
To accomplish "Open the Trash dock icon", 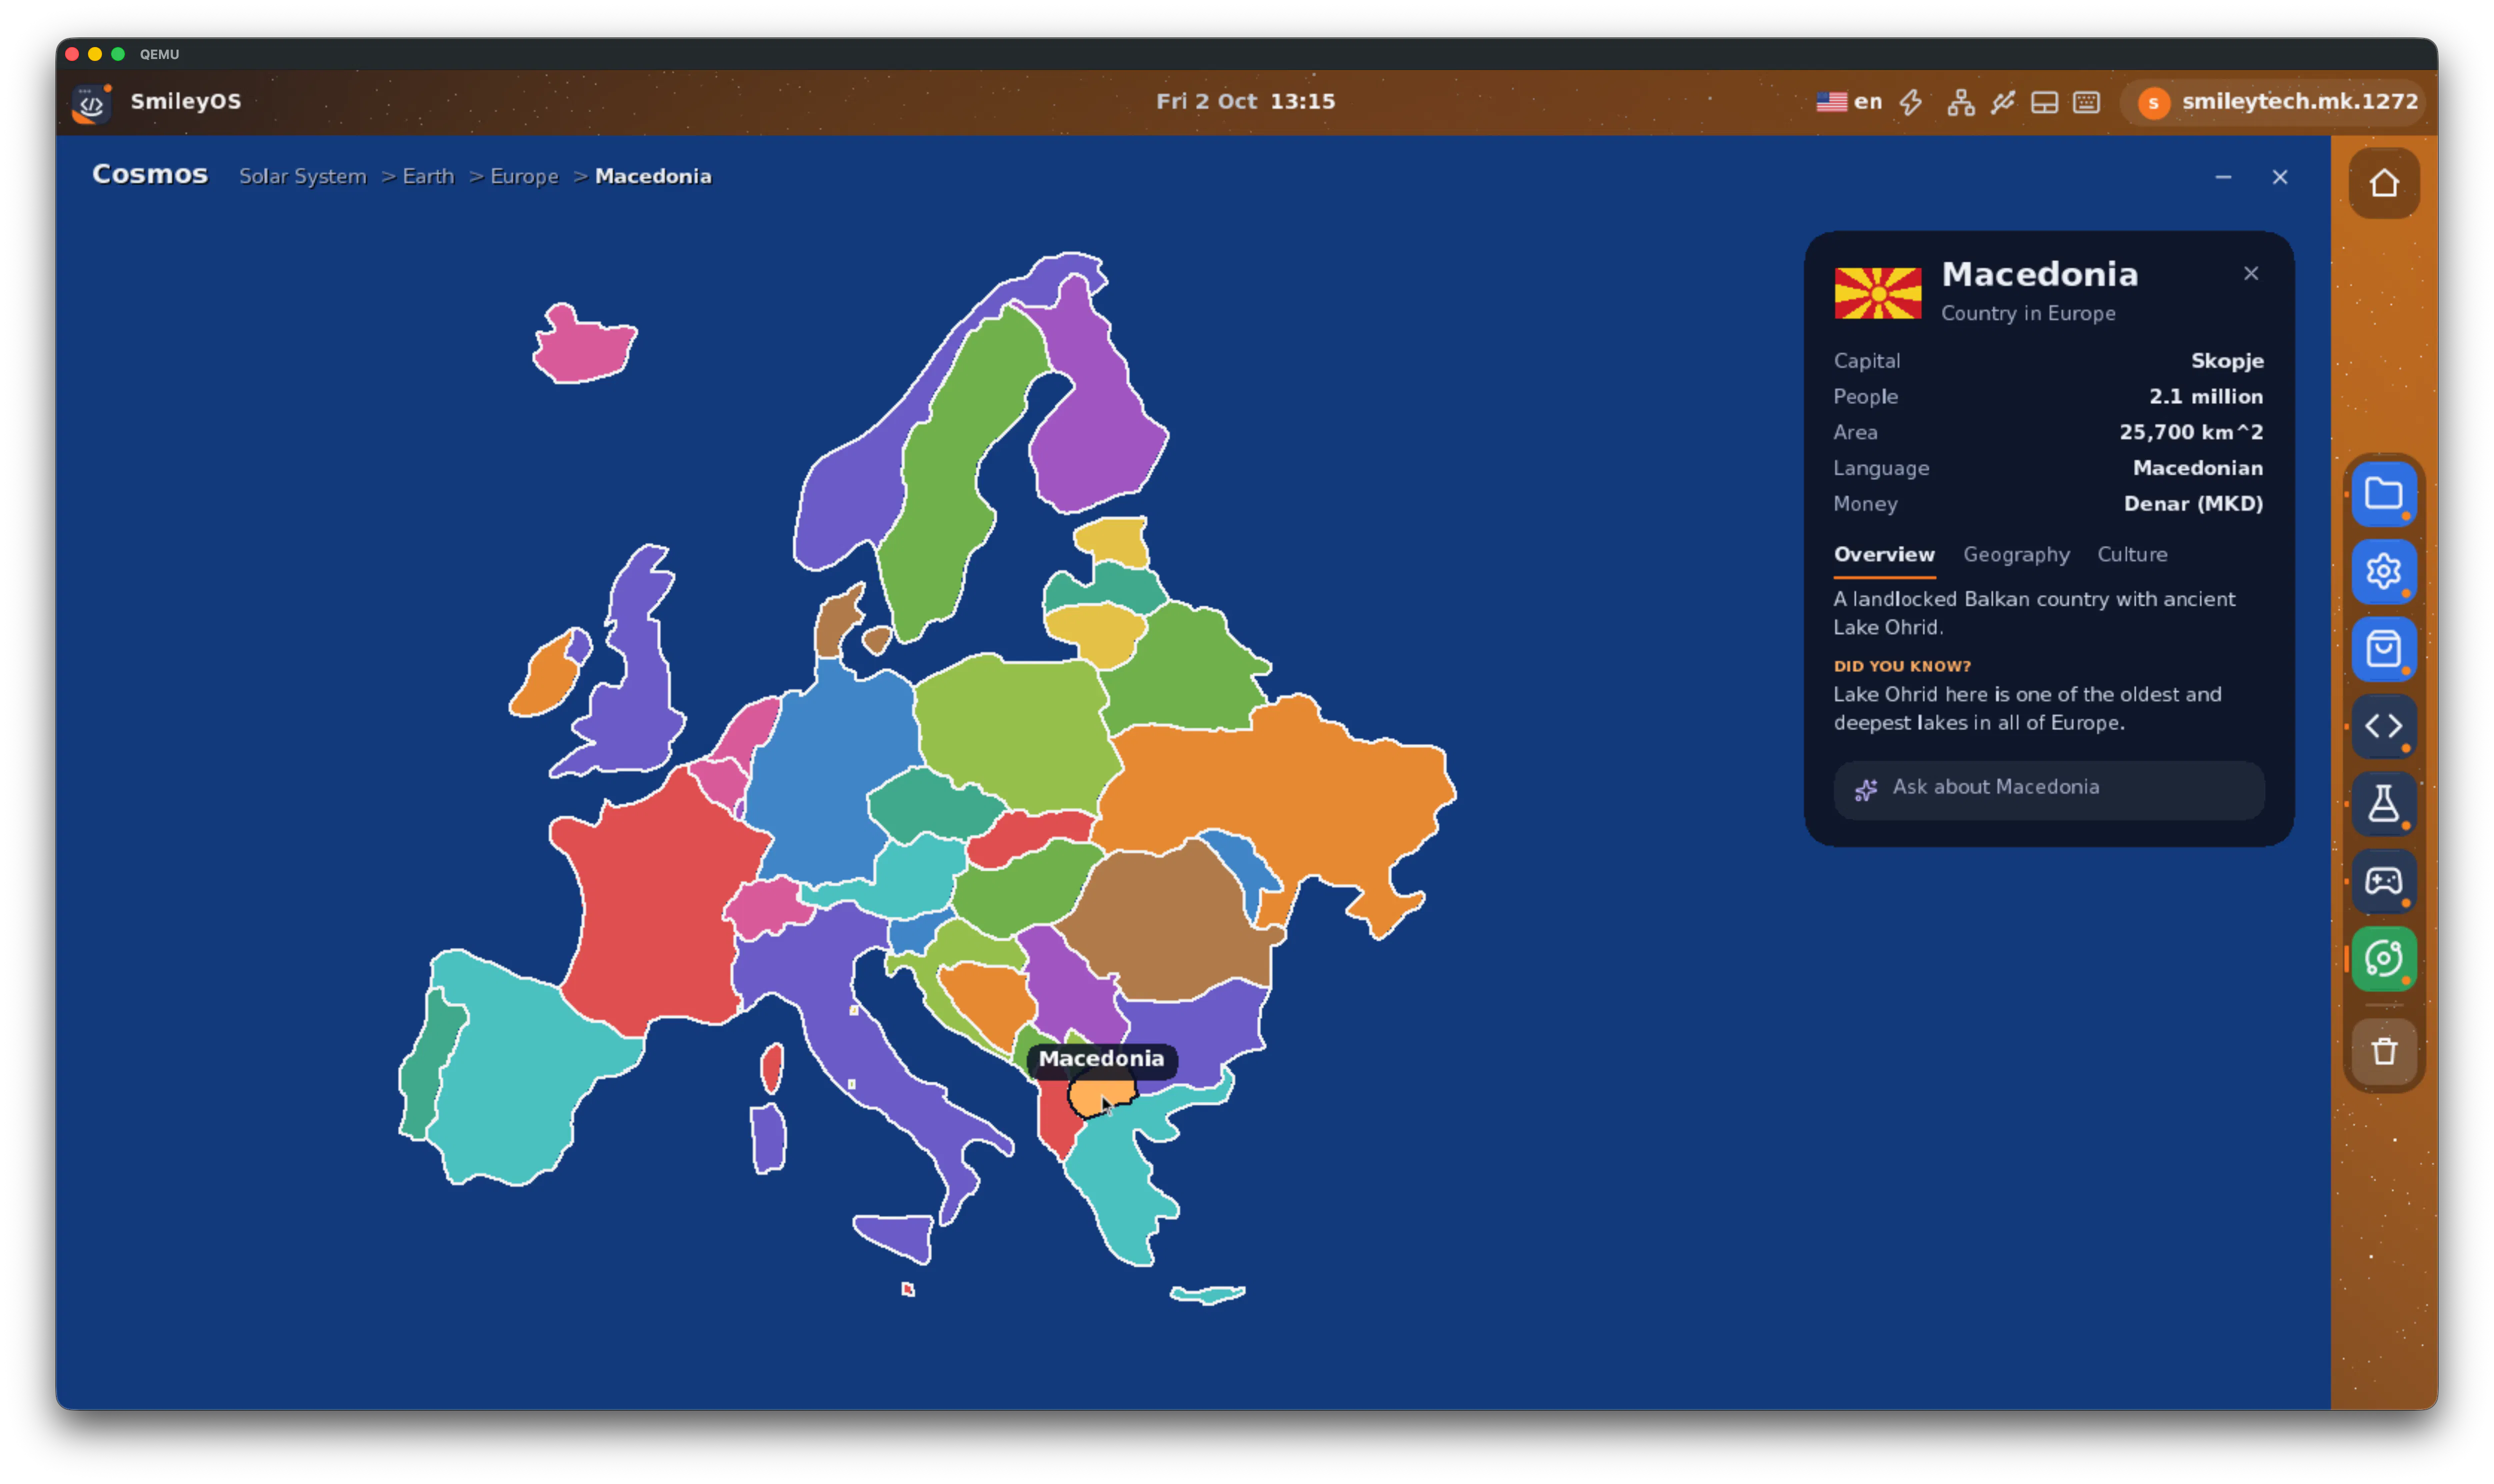I will click(x=2384, y=1051).
